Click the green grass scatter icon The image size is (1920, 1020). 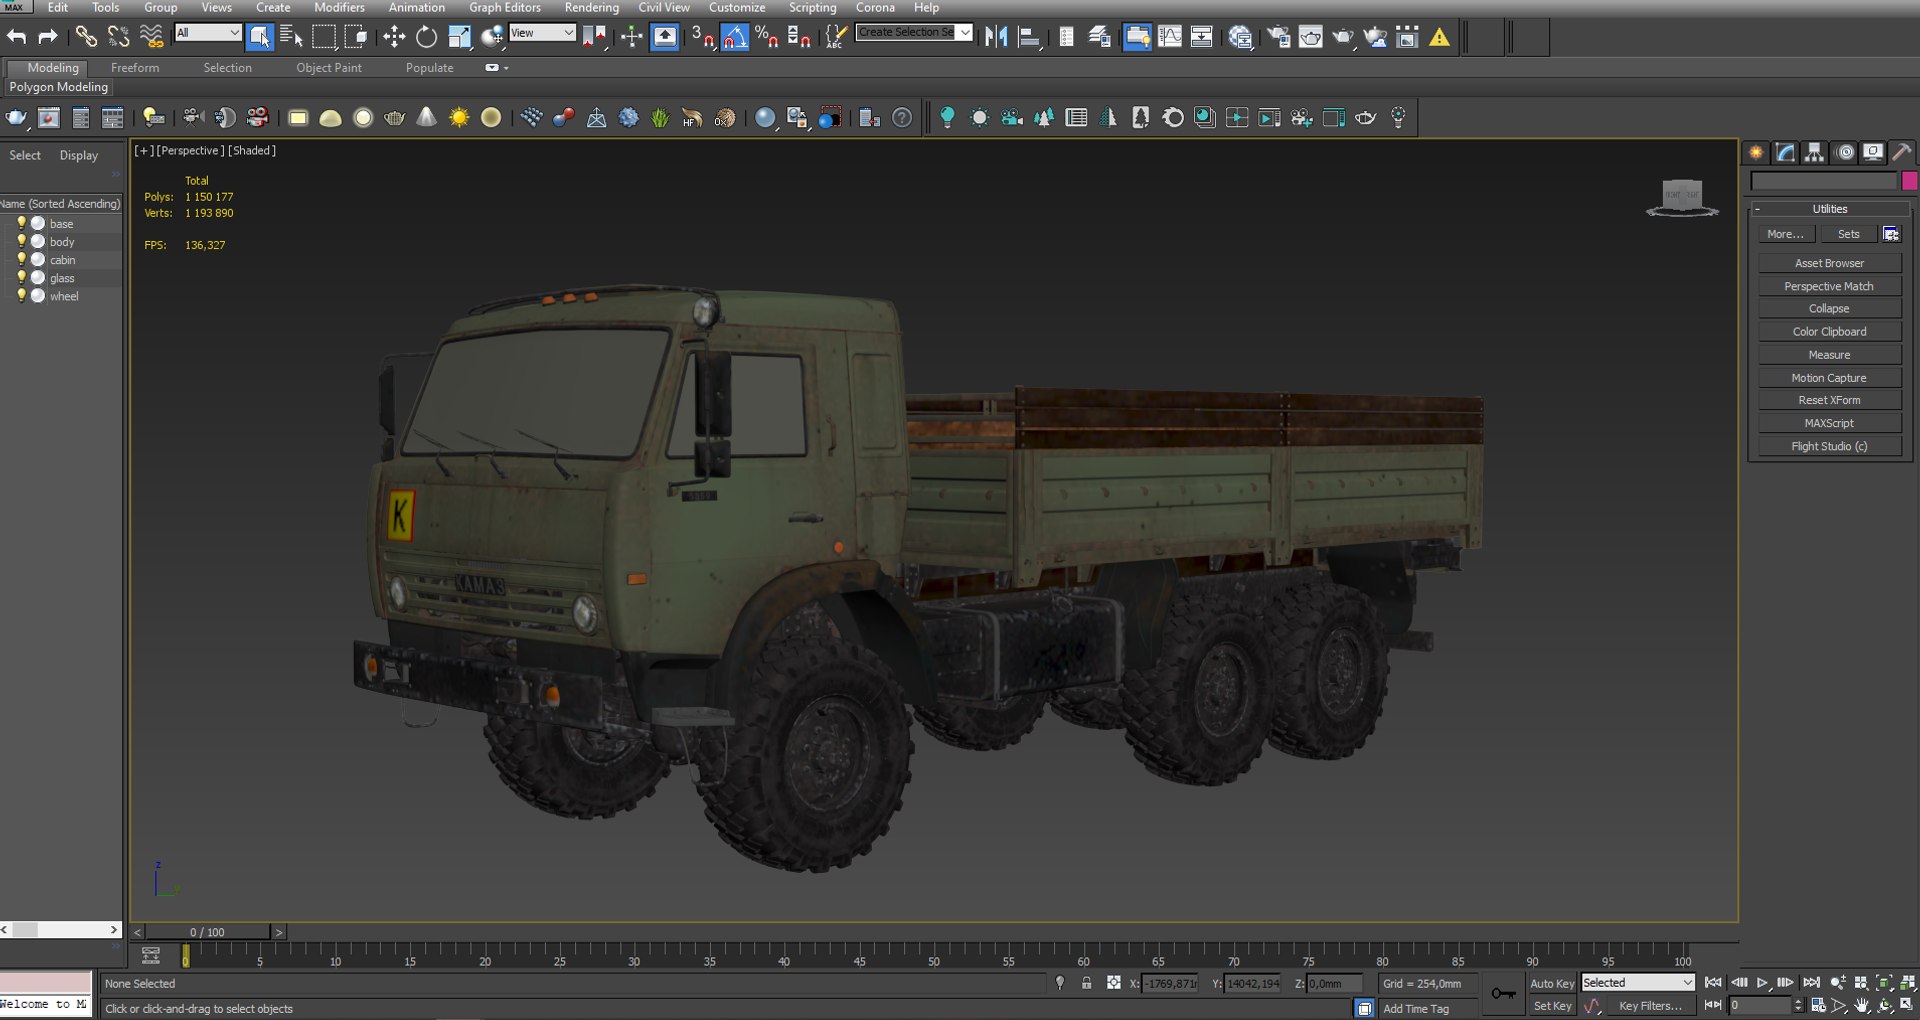pyautogui.click(x=660, y=118)
